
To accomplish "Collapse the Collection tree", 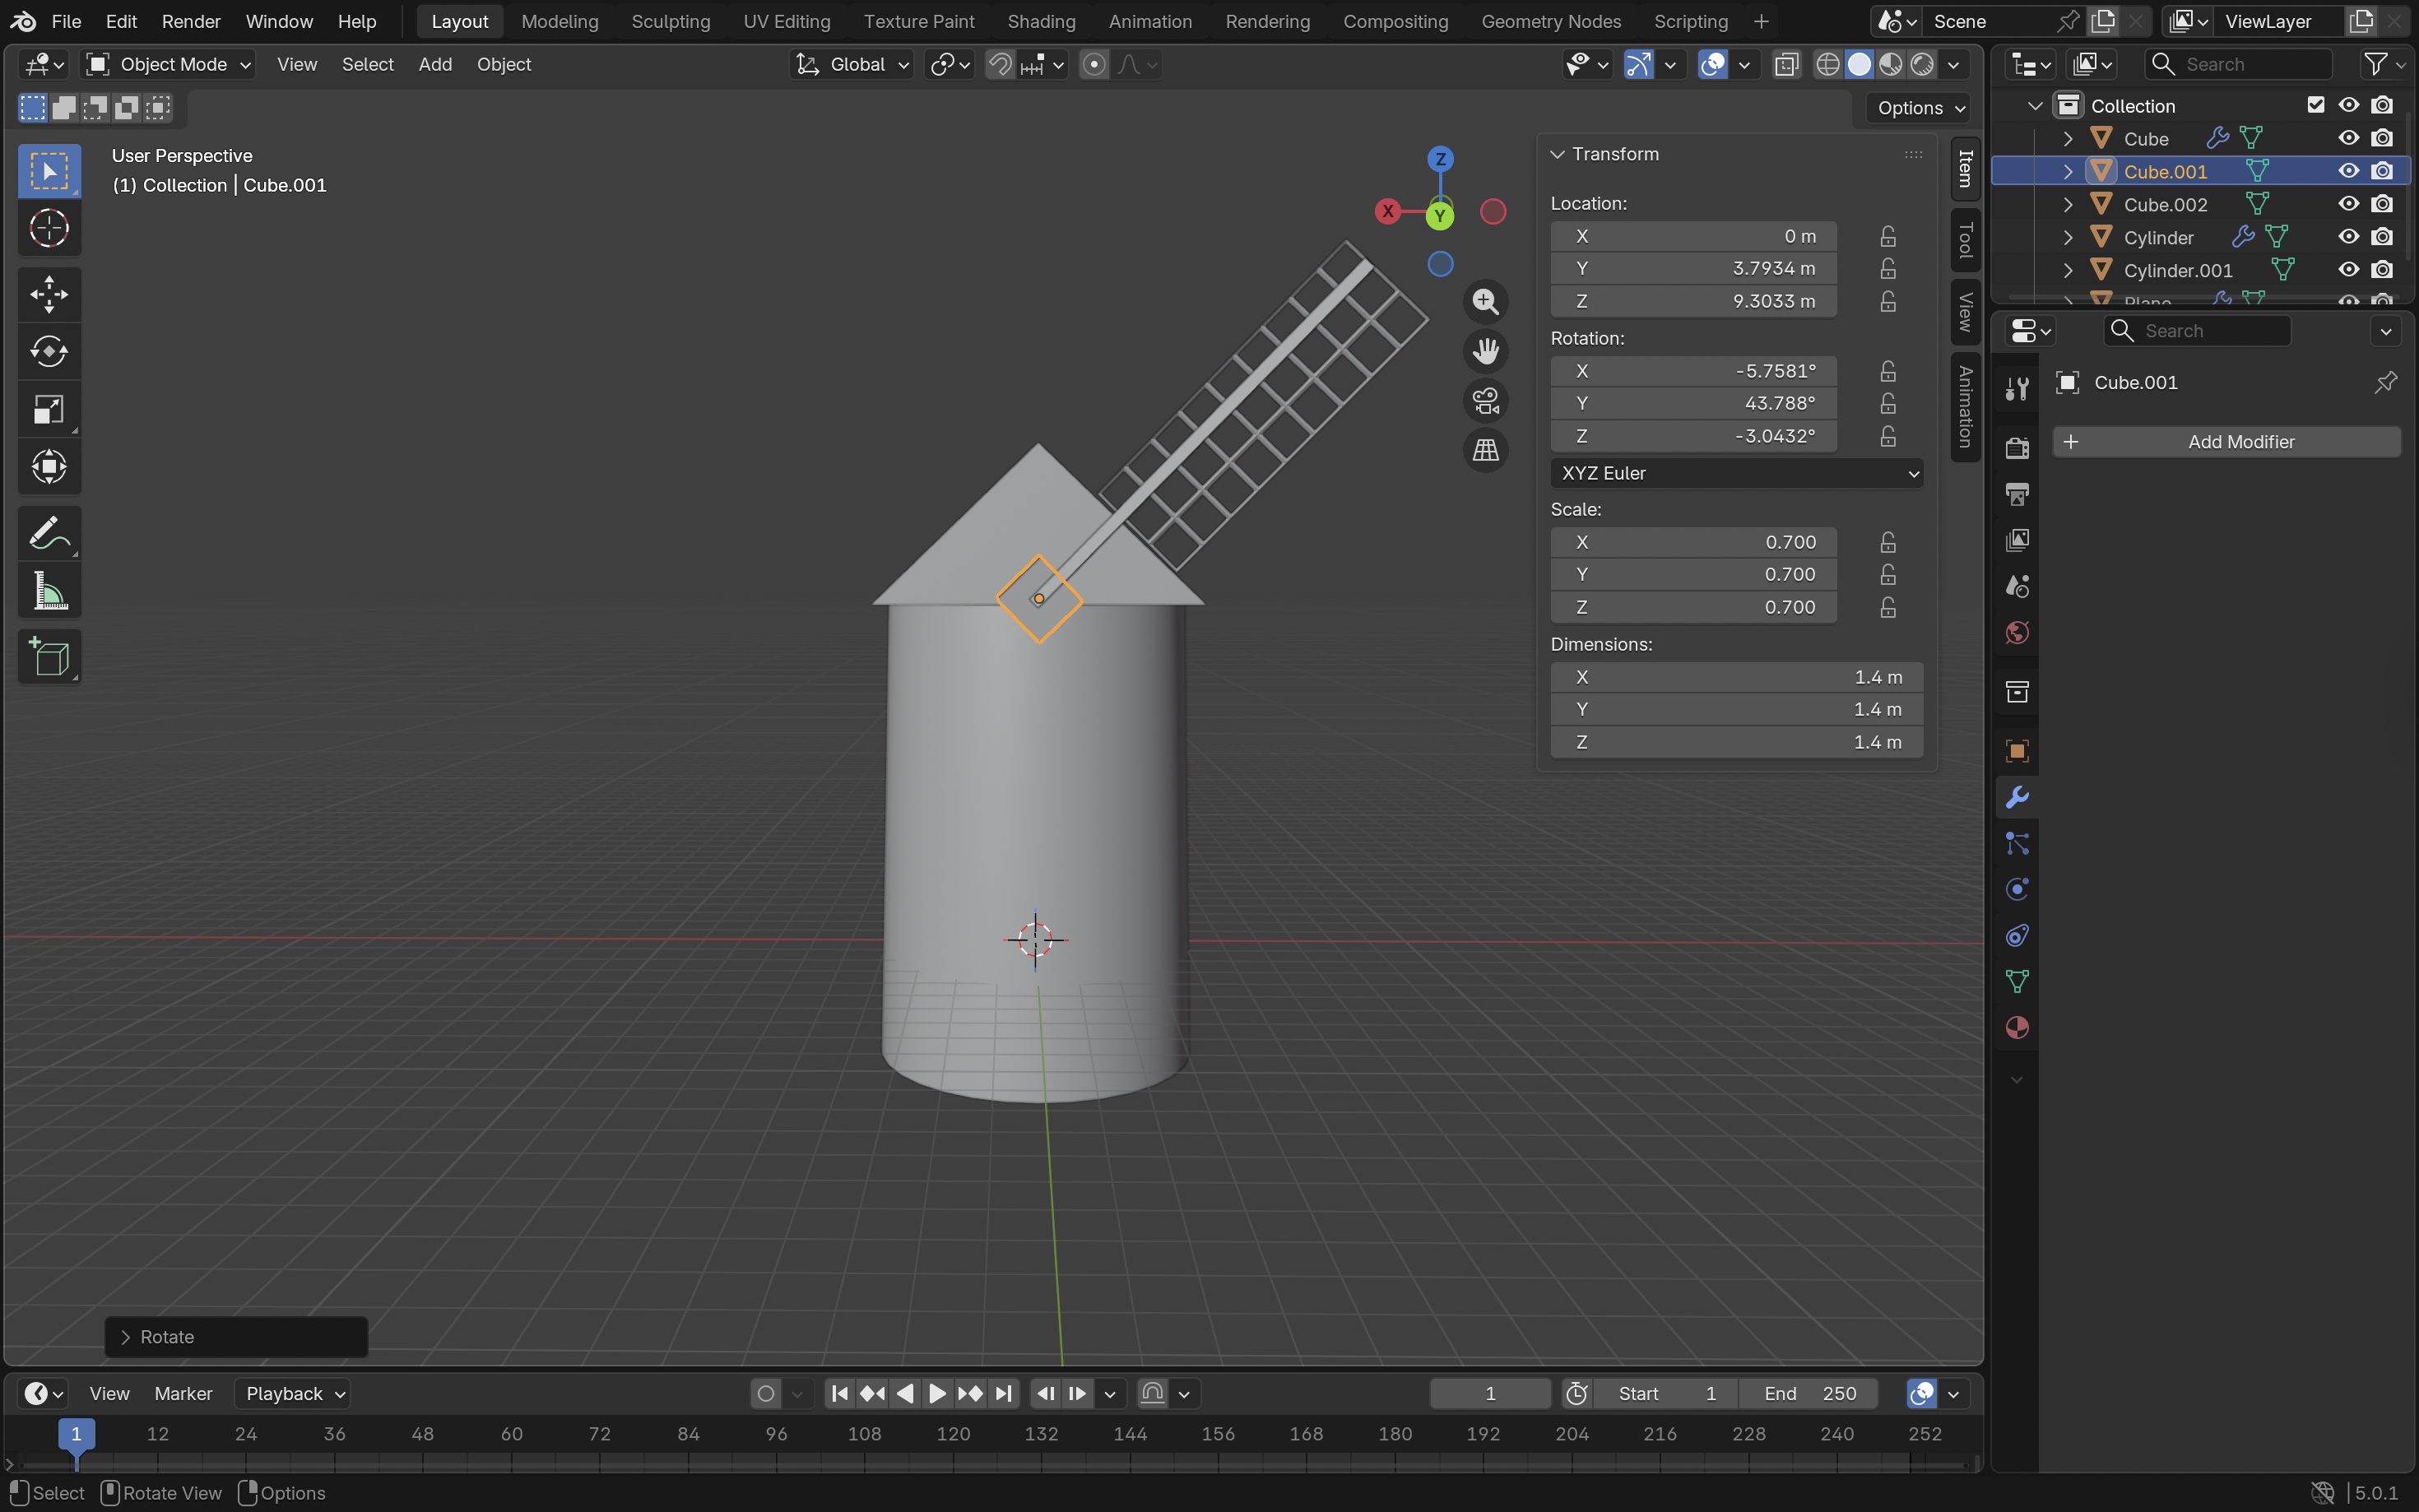I will [x=2035, y=105].
